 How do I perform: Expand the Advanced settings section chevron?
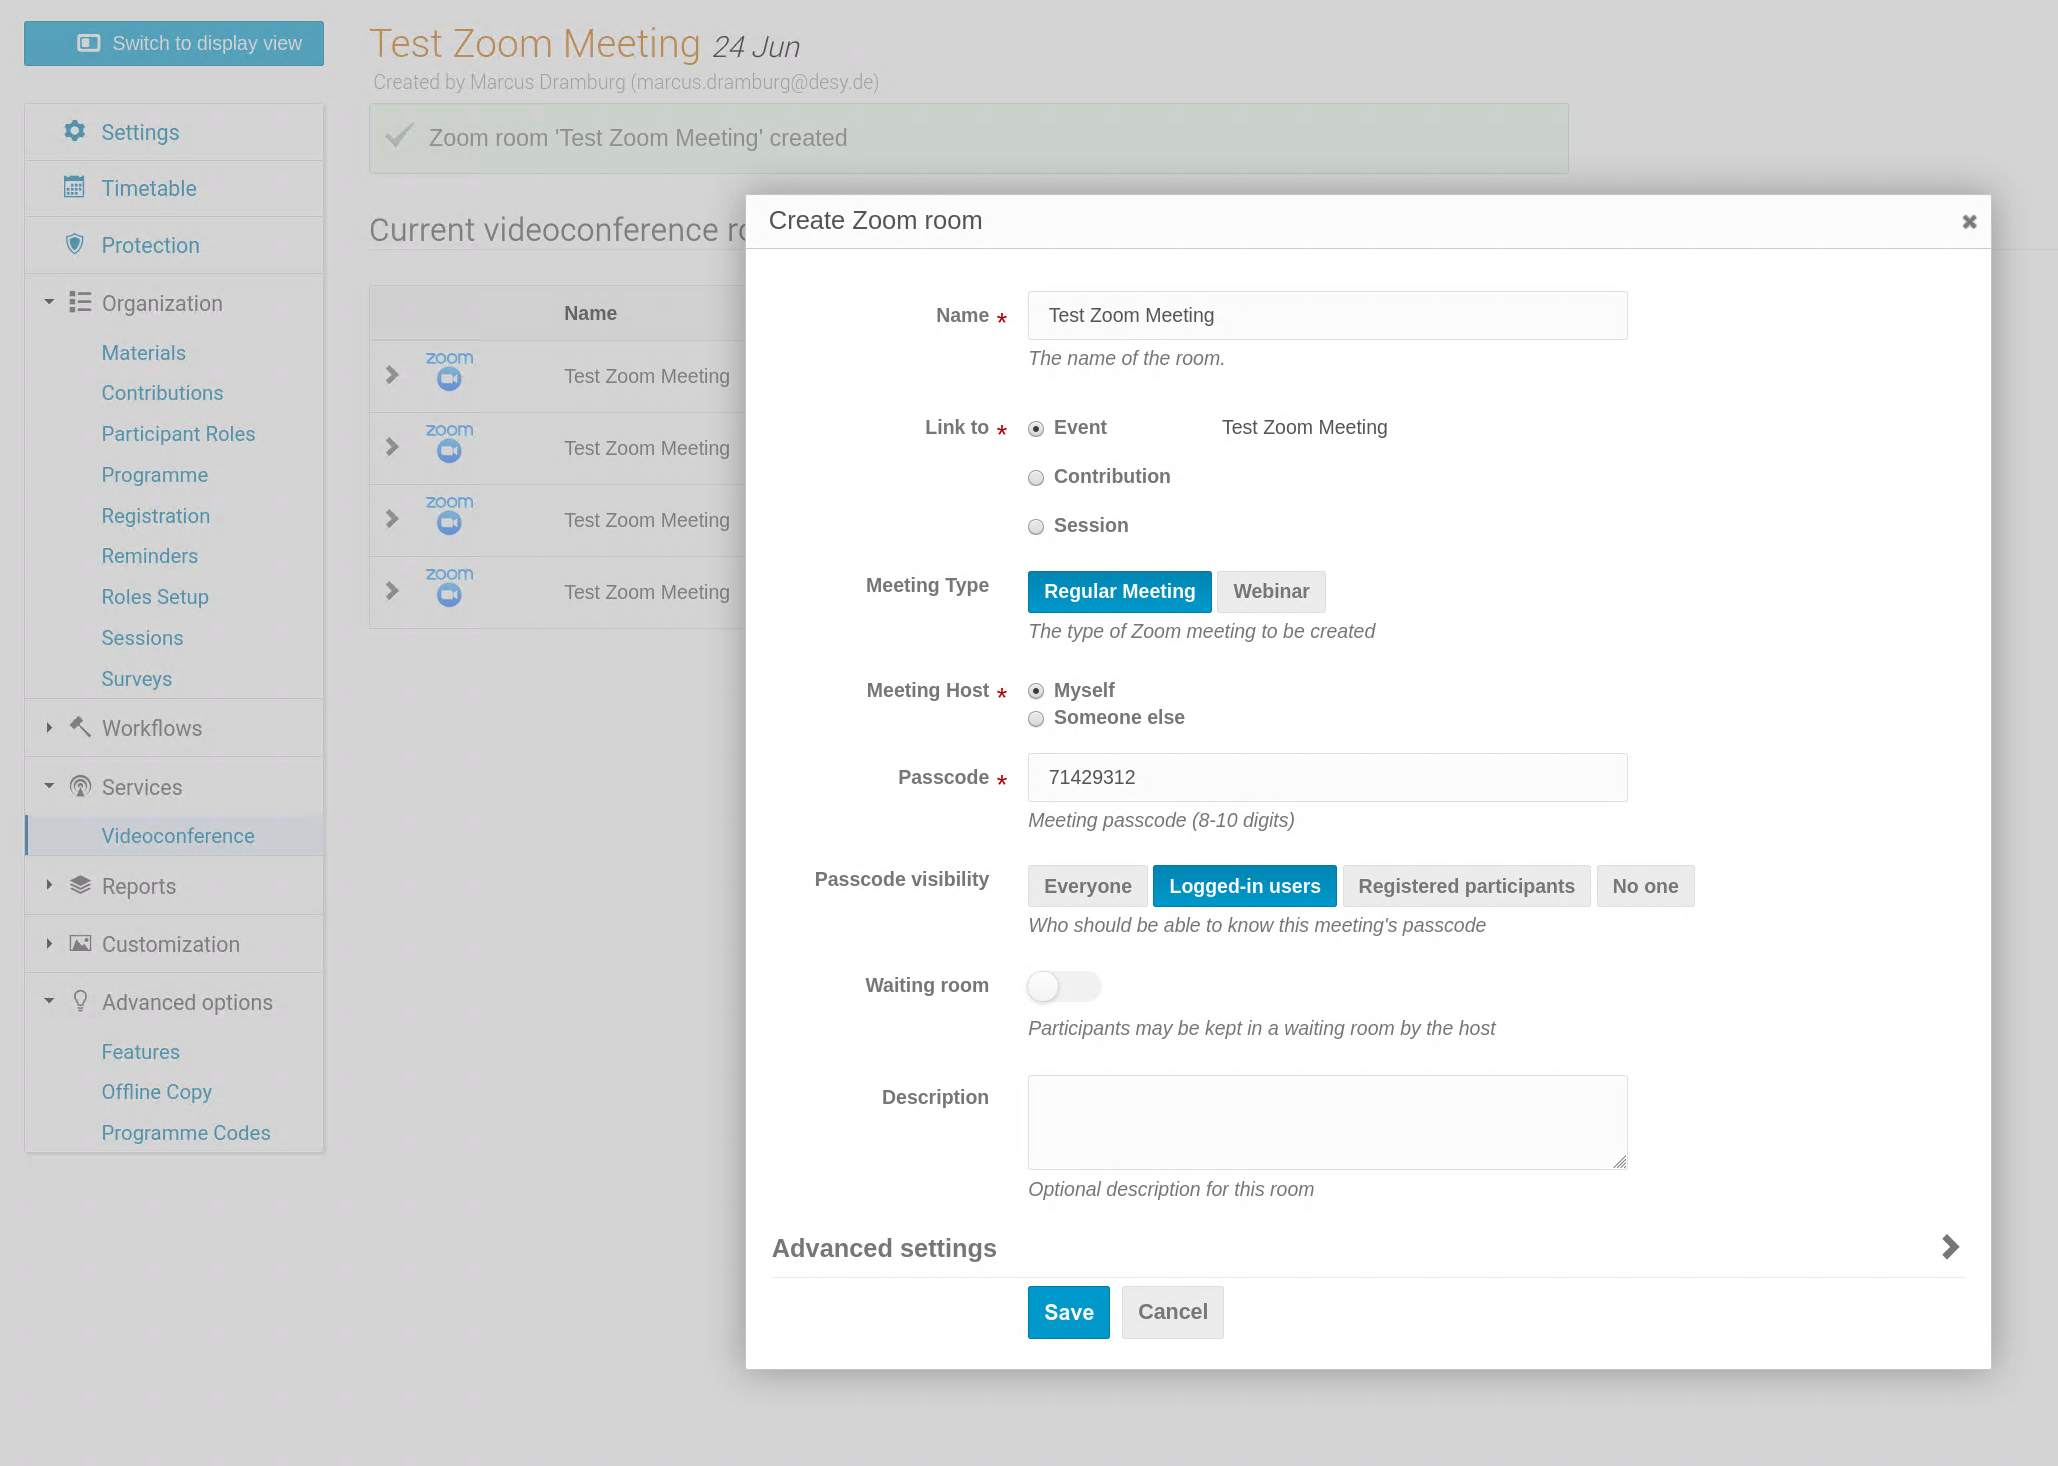[1950, 1247]
